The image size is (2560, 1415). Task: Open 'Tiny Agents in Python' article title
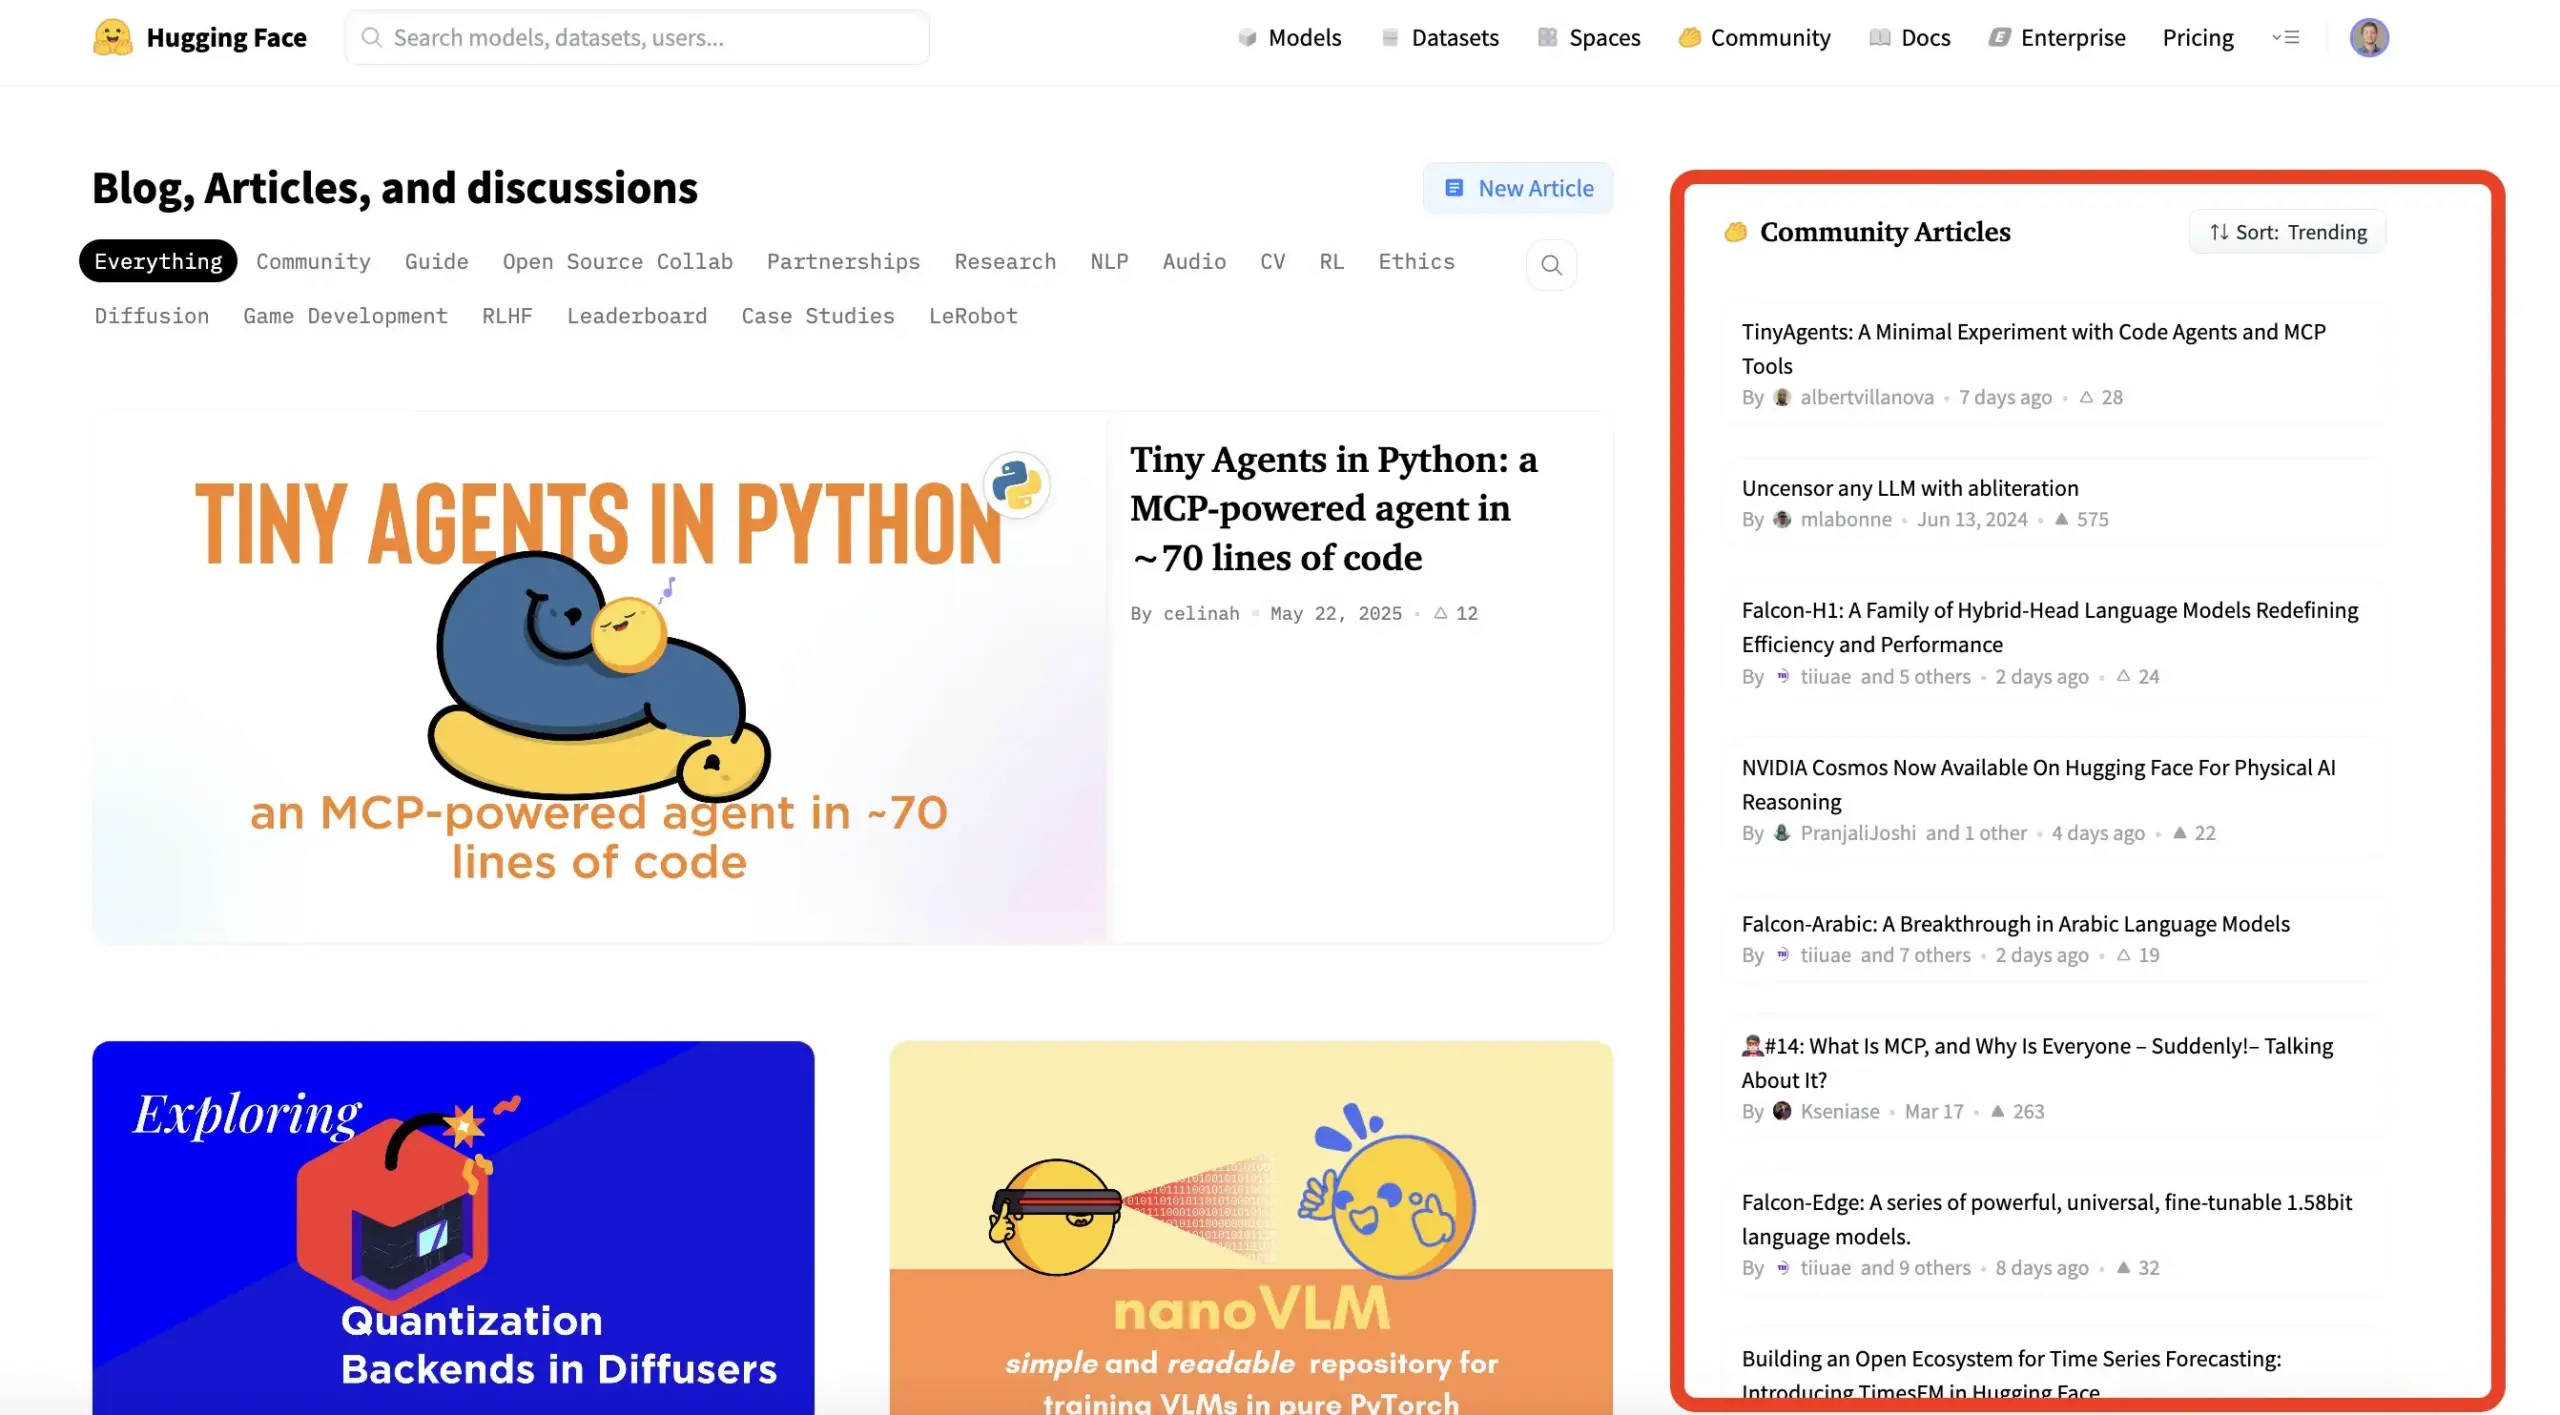(1334, 509)
